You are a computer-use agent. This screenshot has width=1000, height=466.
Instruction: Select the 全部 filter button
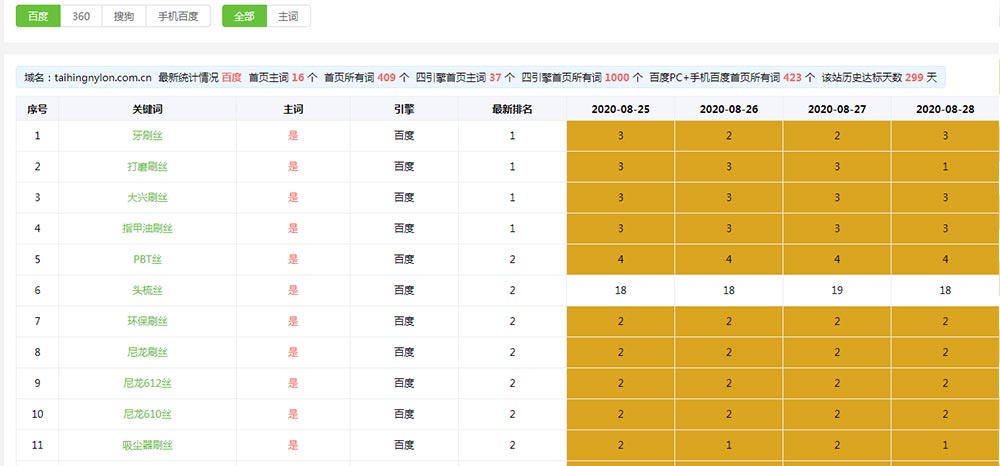(x=244, y=17)
